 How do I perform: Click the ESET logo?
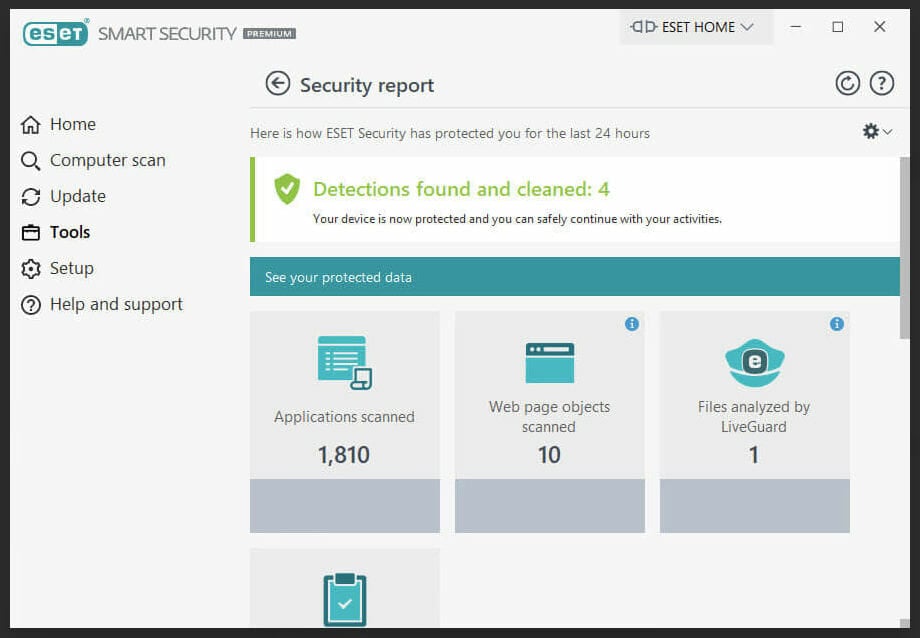(x=56, y=33)
